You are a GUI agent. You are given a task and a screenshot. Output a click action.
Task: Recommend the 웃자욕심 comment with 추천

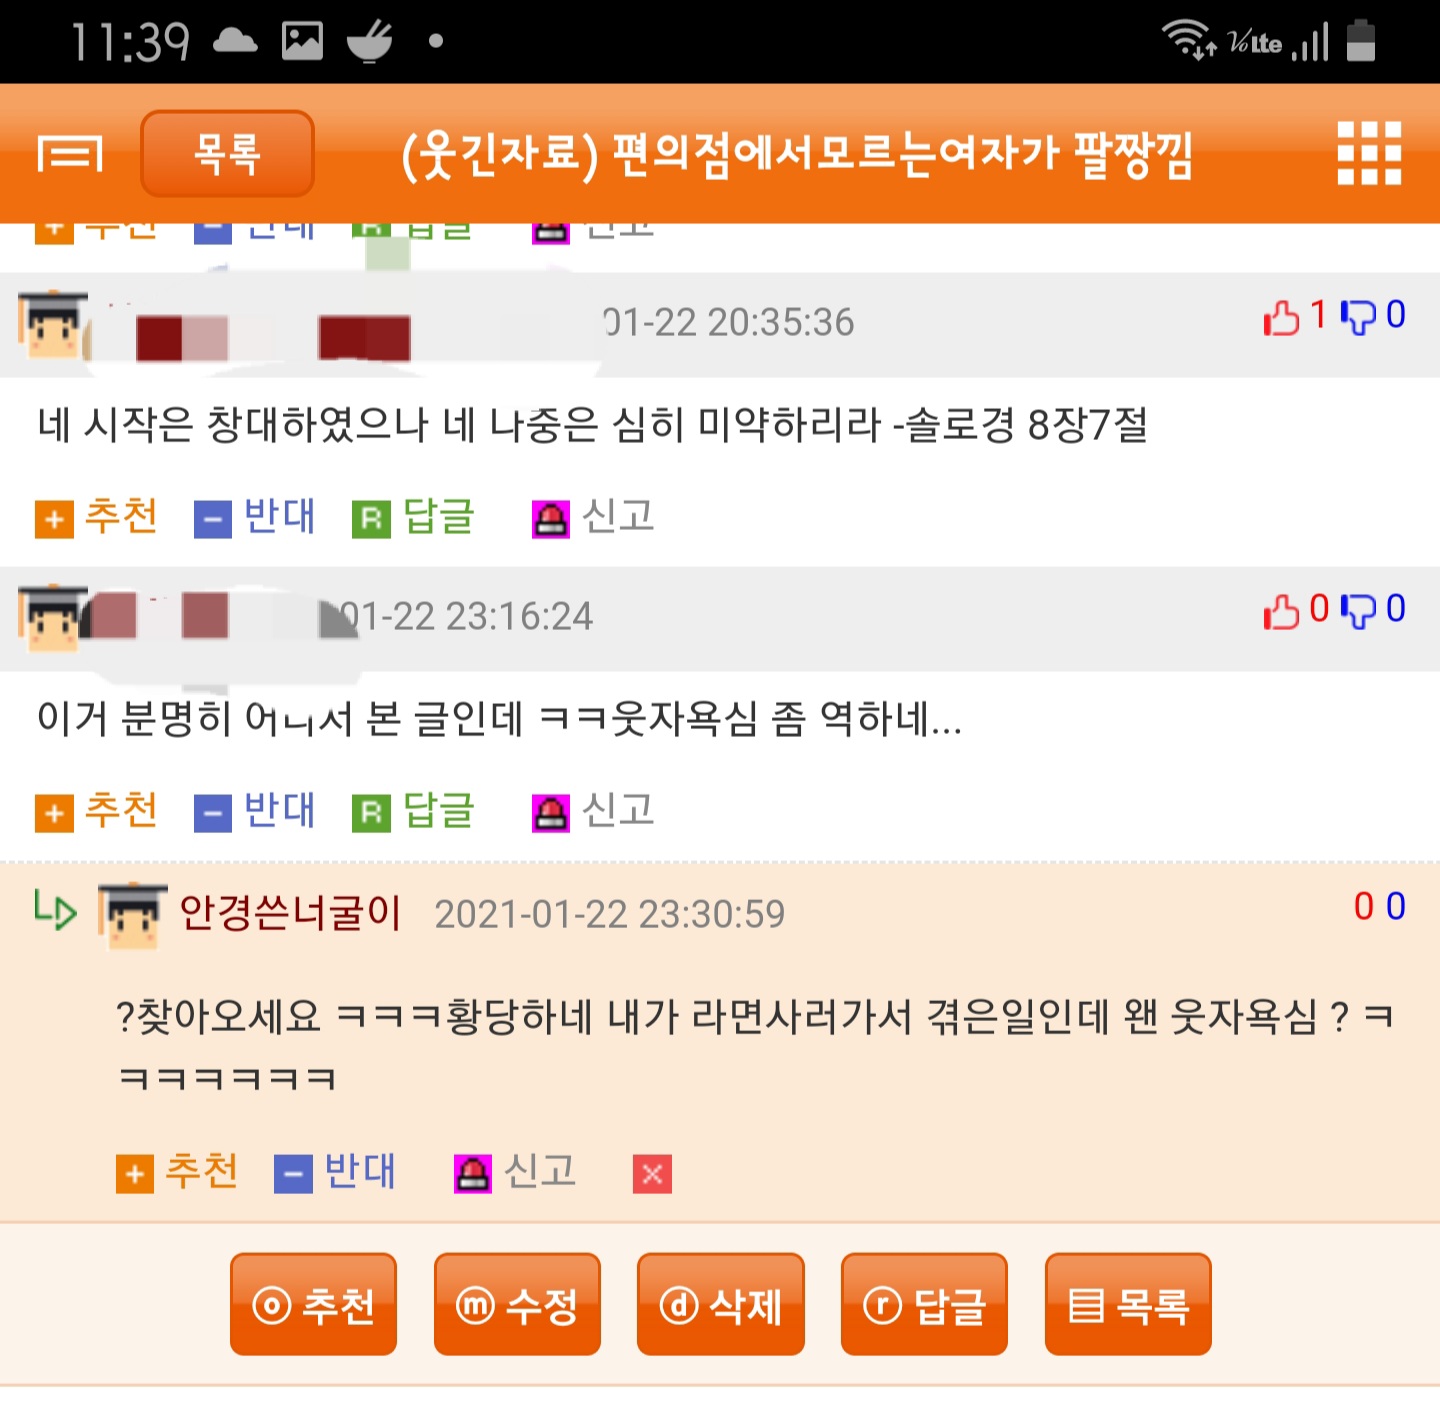(96, 811)
